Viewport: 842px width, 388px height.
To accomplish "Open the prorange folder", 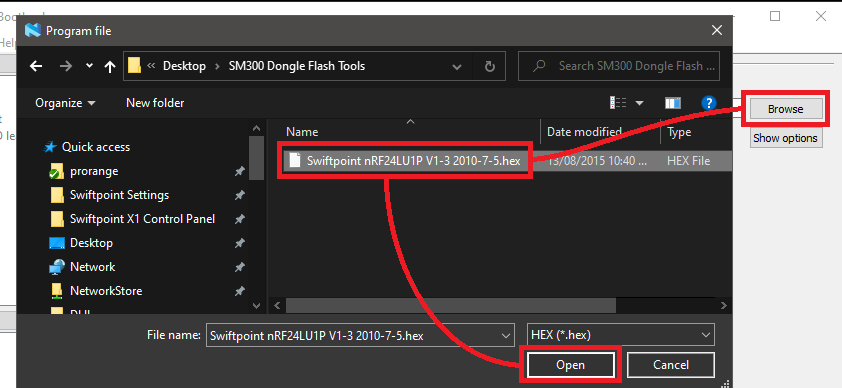I will (x=94, y=171).
